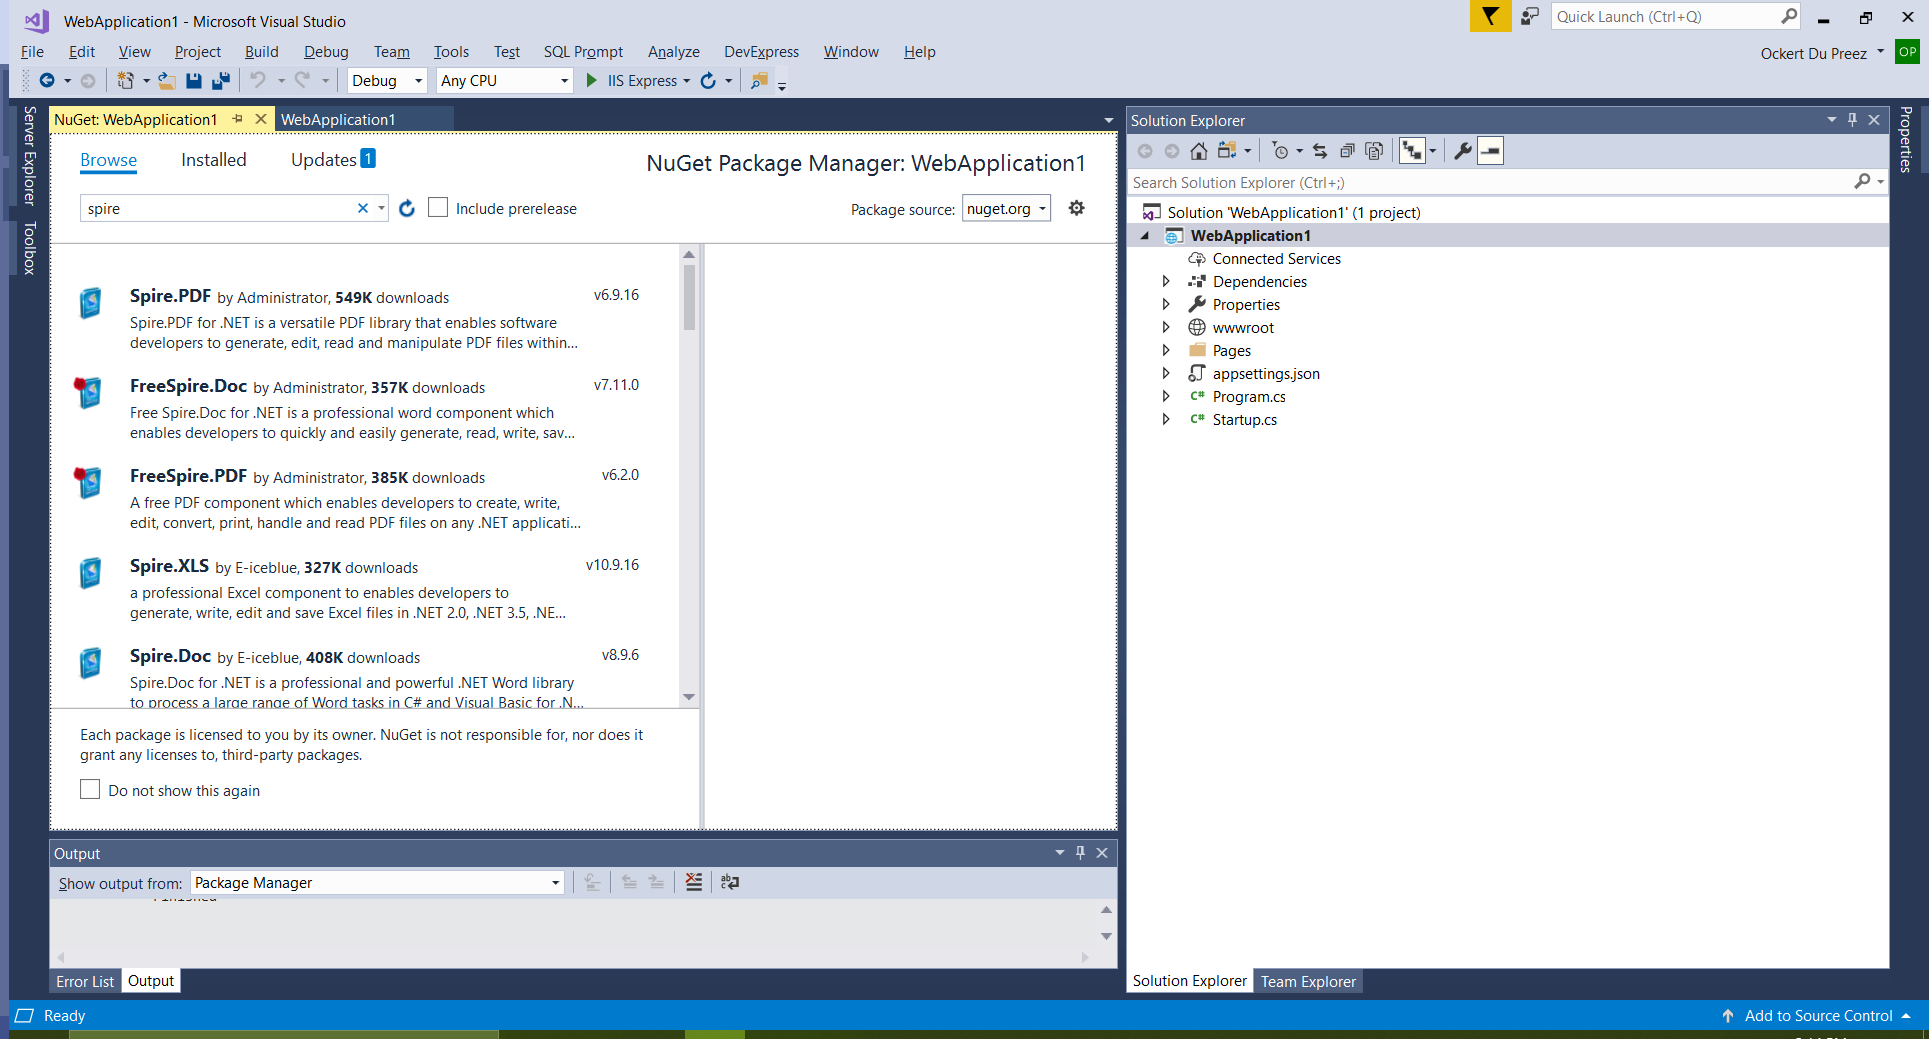The width and height of the screenshot is (1929, 1039).
Task: Expand the wwwroot folder node
Action: (x=1166, y=327)
